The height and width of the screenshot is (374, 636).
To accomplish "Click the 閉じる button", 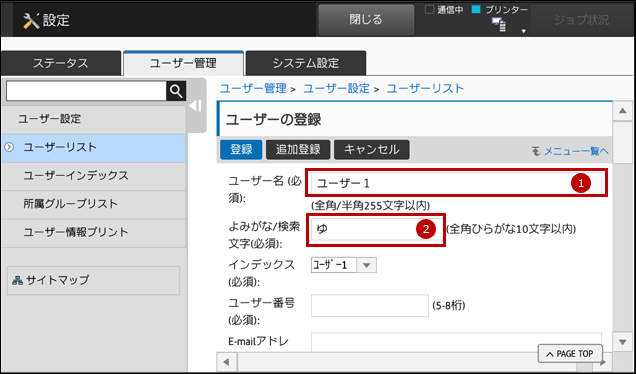I will coord(366,20).
